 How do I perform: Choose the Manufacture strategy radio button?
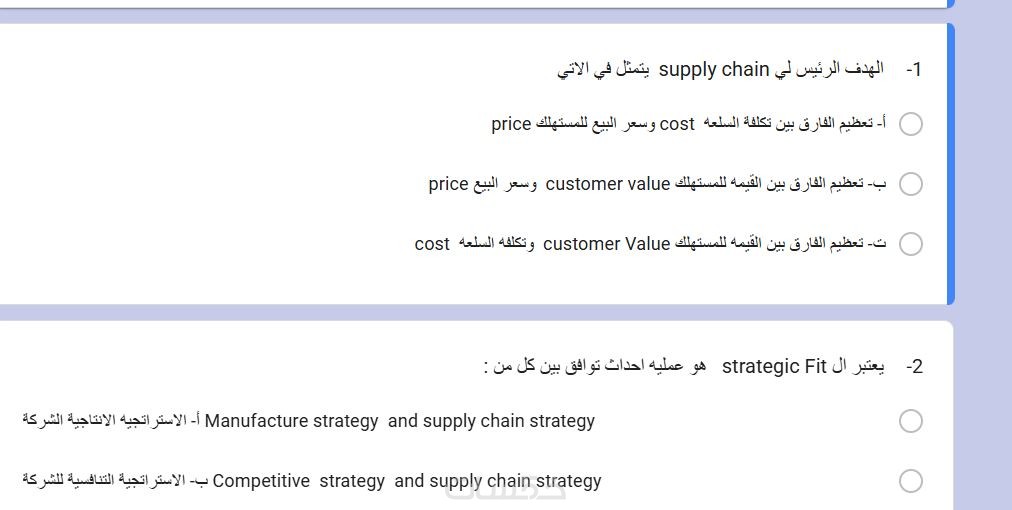click(x=910, y=421)
